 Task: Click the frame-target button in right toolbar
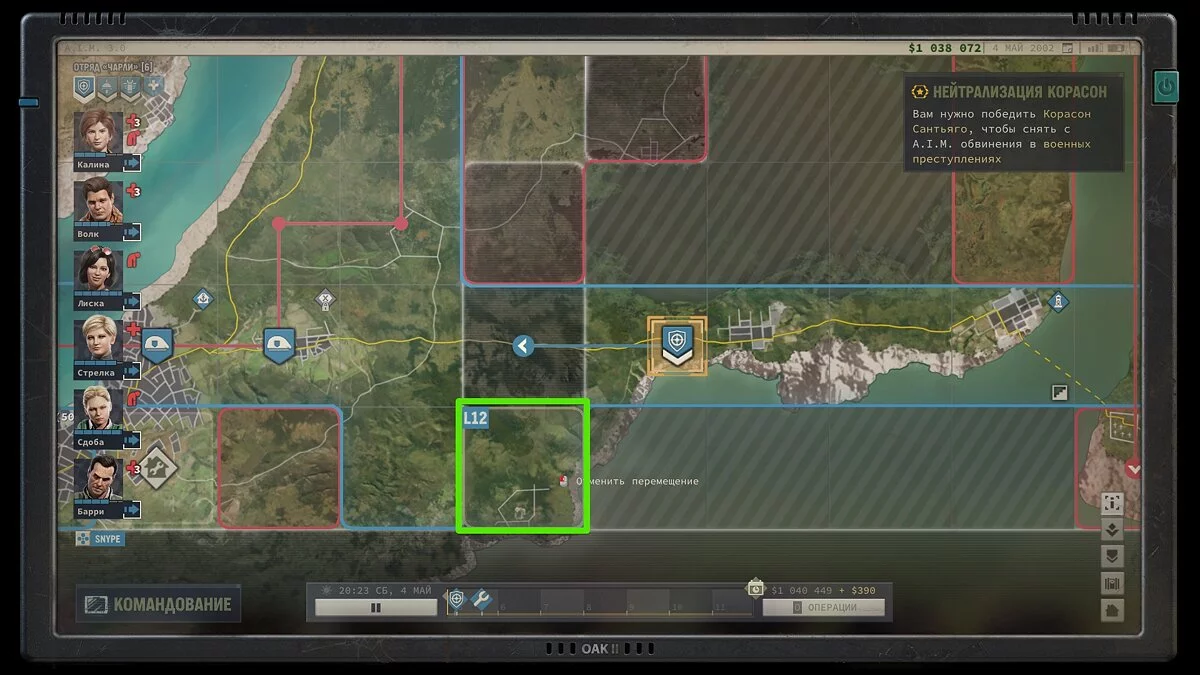(x=1112, y=504)
